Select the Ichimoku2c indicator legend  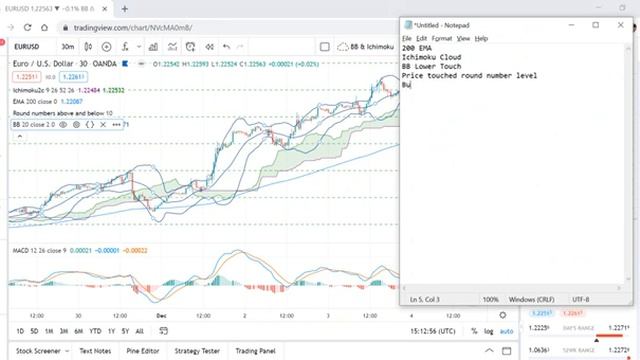[x=43, y=90]
